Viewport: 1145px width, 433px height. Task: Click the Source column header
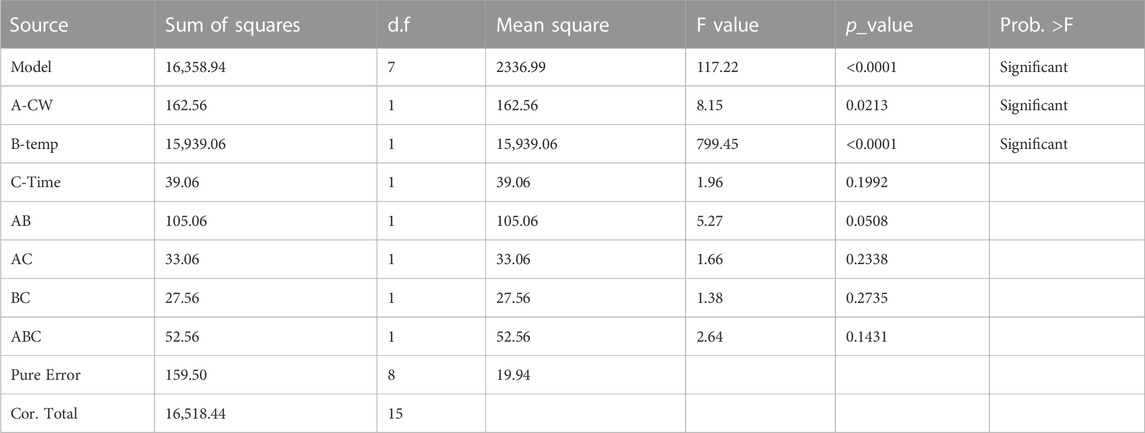39,26
